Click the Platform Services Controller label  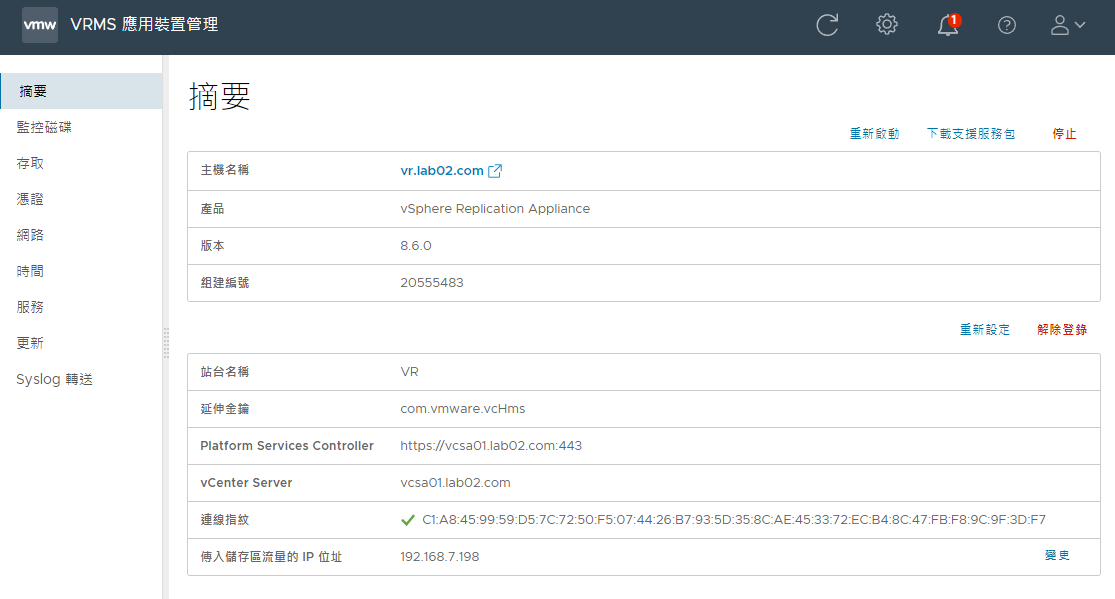[x=287, y=446]
